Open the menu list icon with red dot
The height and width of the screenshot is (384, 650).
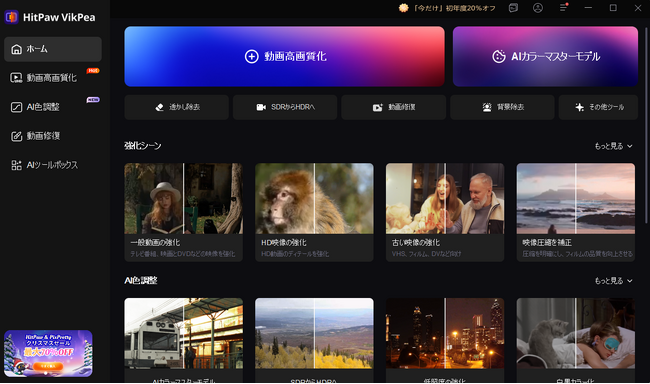[563, 7]
